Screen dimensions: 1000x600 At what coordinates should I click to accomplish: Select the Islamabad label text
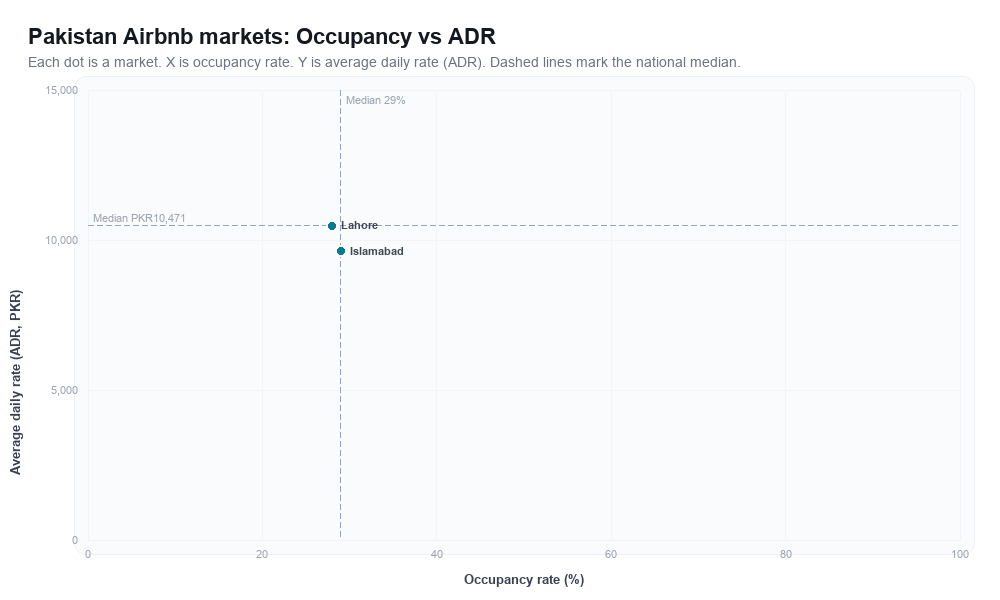pos(376,251)
